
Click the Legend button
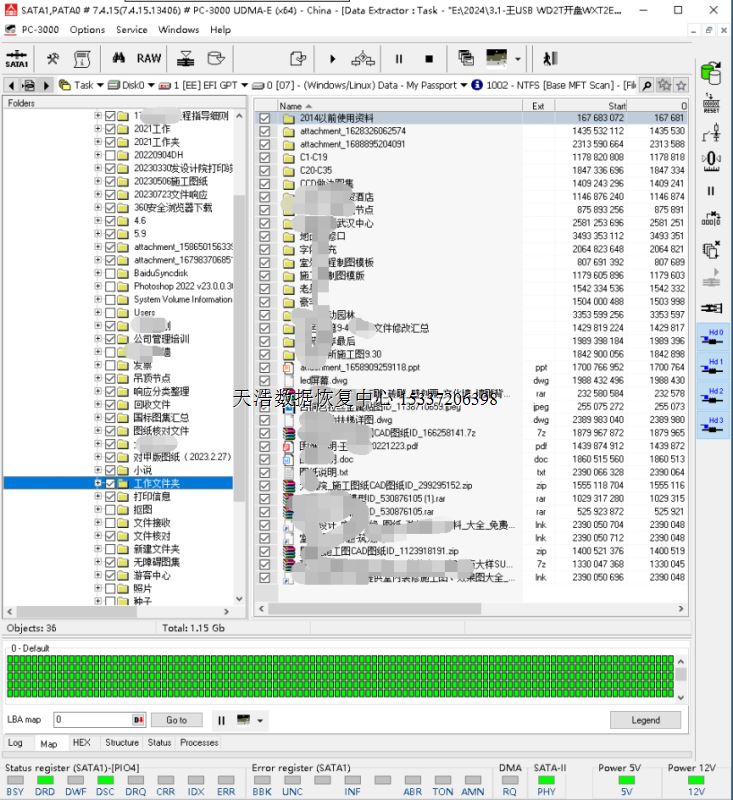coord(645,720)
